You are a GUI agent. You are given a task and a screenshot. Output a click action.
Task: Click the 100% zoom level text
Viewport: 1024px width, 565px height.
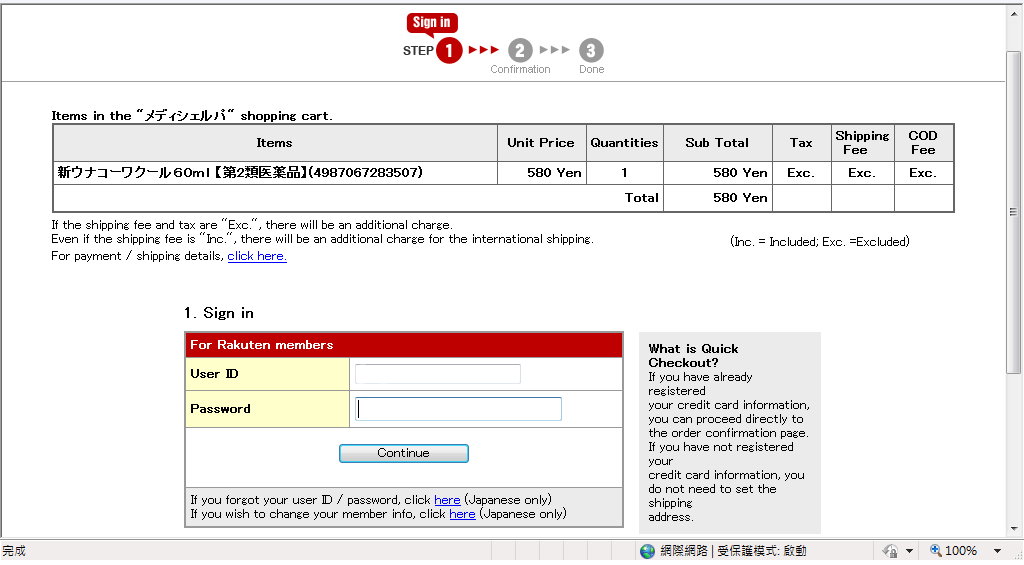pos(961,551)
